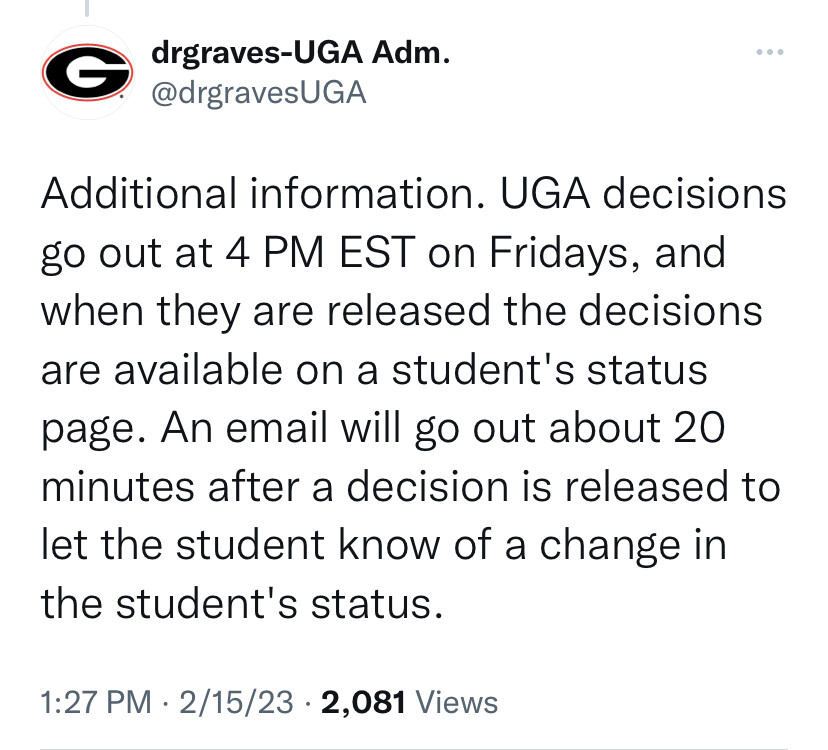Viewport: 828px width, 750px height.
Task: Click the thread connector line above the avatar
Action: pos(87,9)
